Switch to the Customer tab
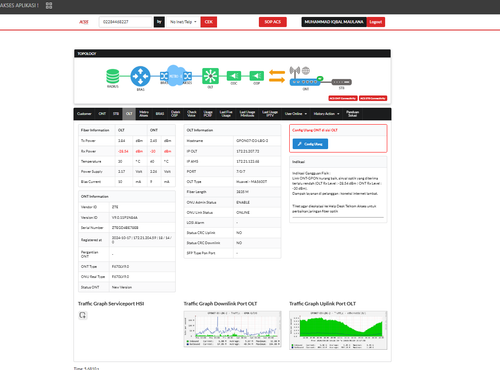 84,114
